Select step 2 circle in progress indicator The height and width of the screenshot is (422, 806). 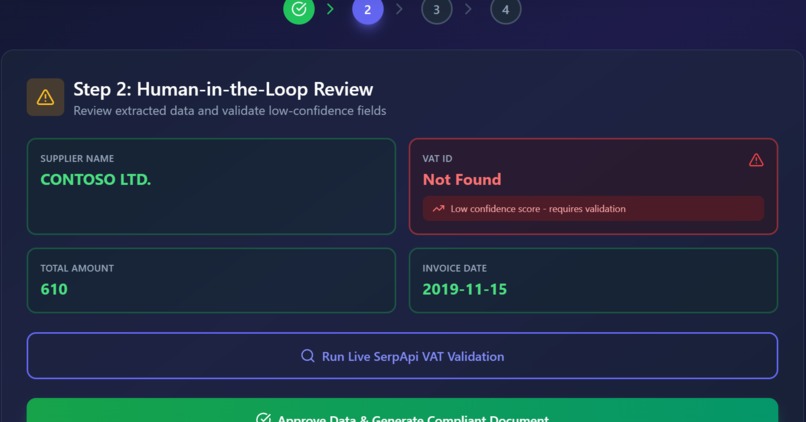point(368,9)
